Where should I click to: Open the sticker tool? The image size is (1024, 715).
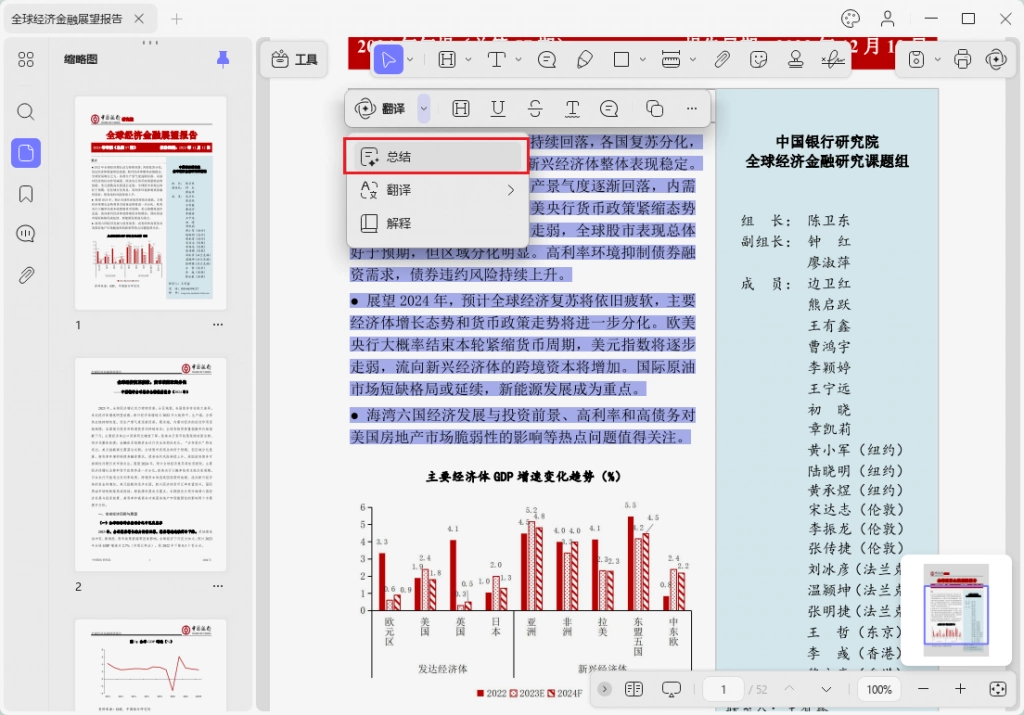click(758, 60)
